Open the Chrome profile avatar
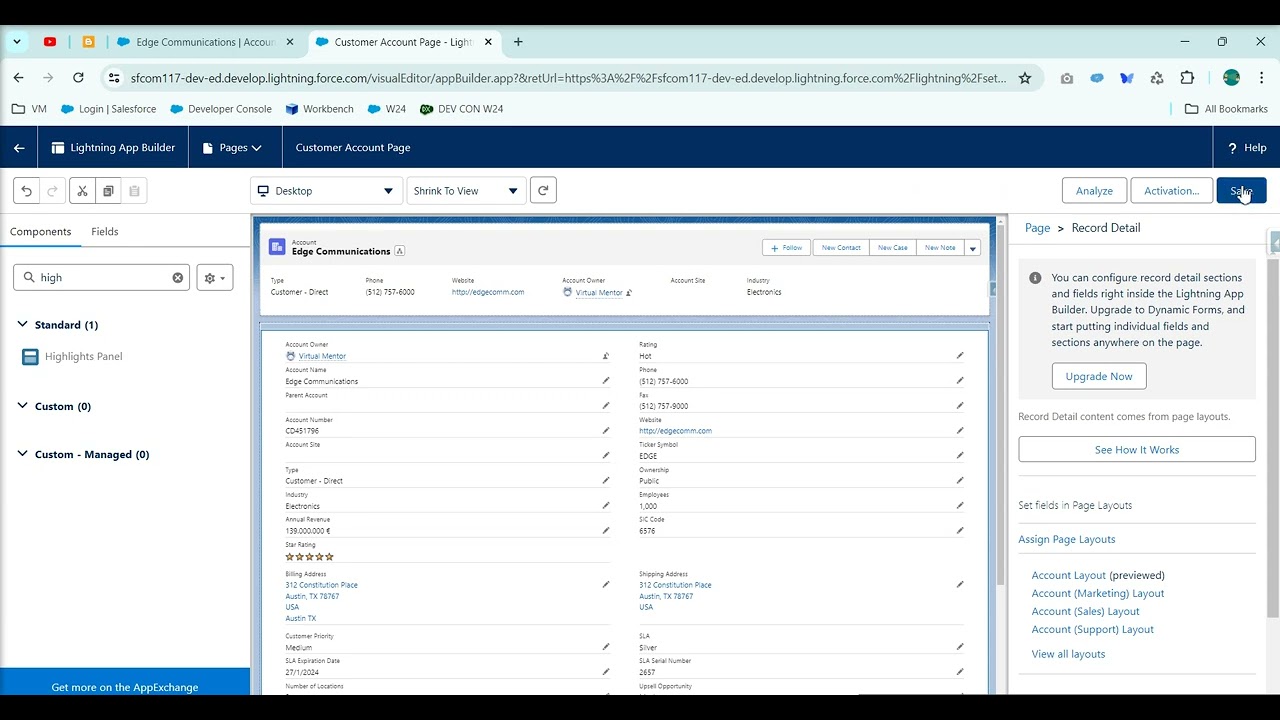This screenshot has height=720, width=1280. click(1232, 78)
